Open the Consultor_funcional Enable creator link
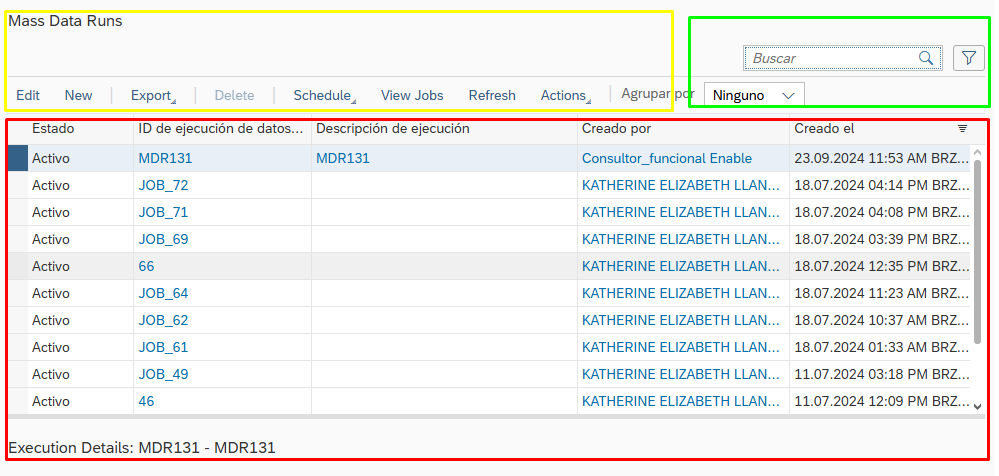999x476 pixels. coord(666,158)
